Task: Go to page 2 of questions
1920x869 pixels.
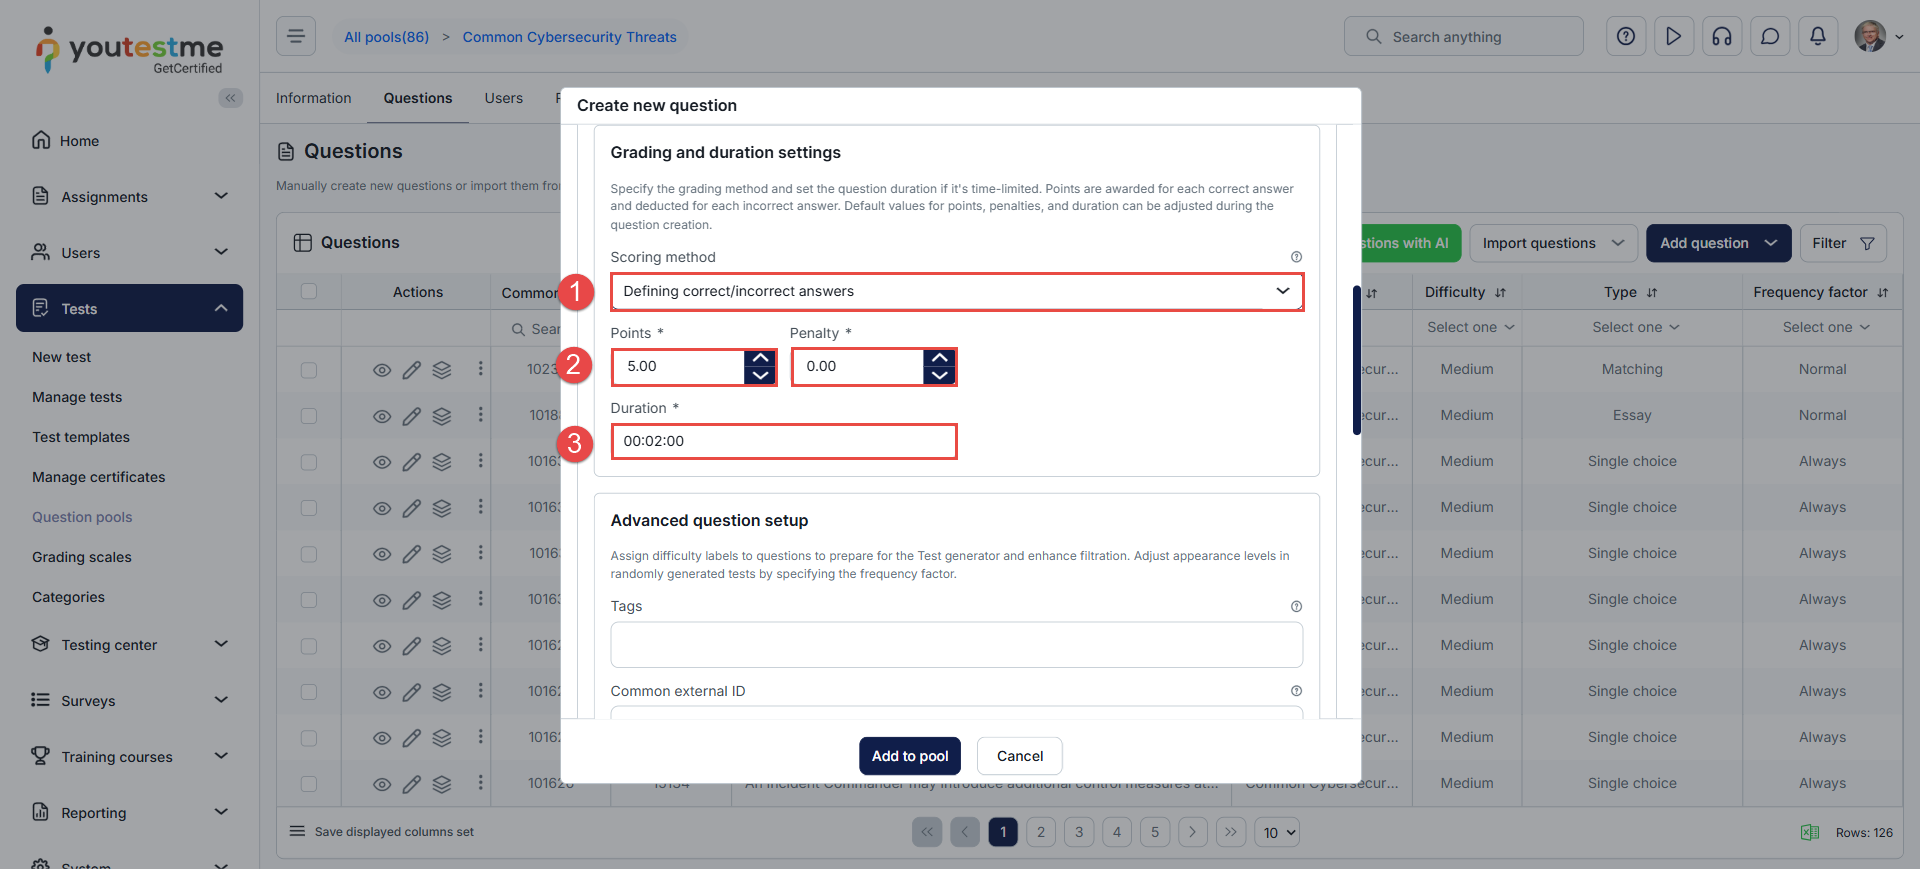Action: [1041, 832]
